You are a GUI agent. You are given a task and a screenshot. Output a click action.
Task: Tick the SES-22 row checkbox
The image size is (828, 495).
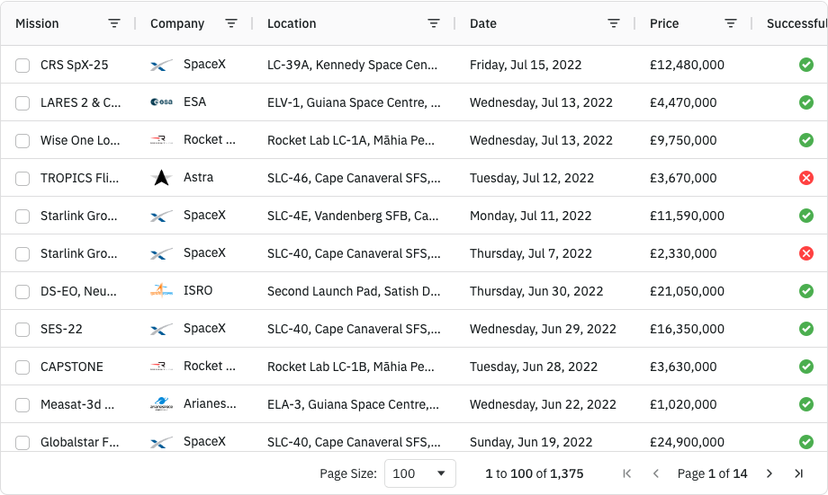click(x=23, y=329)
